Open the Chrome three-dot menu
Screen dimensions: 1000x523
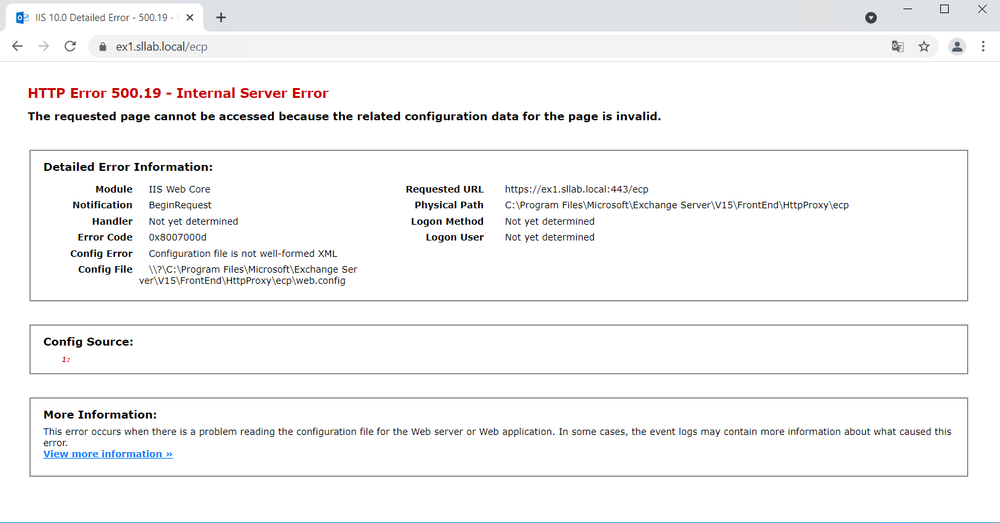point(983,47)
